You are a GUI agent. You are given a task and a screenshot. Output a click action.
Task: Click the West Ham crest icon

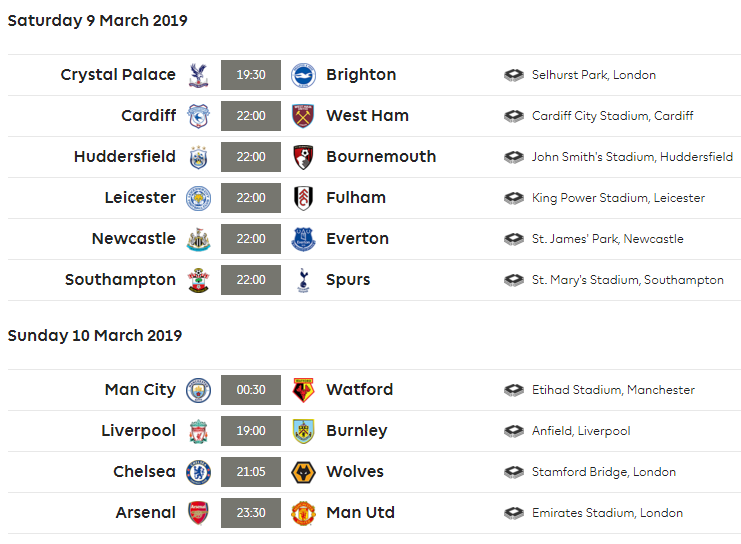303,116
